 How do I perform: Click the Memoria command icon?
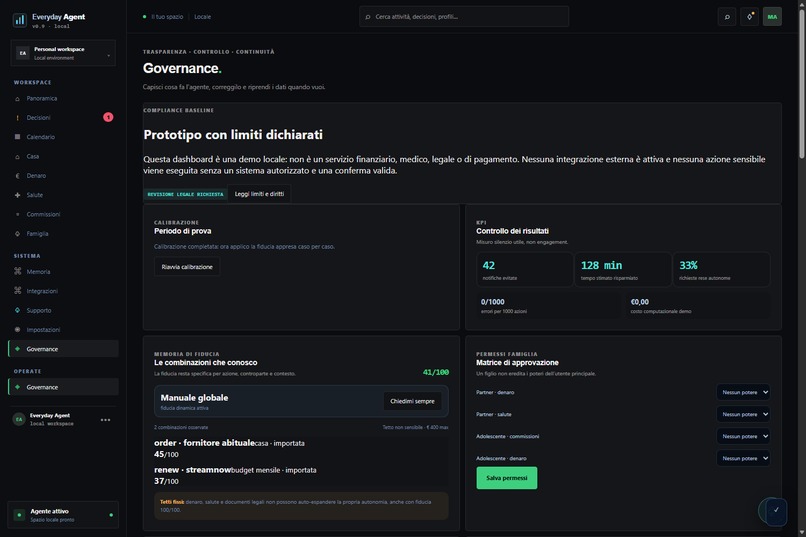click(x=17, y=271)
